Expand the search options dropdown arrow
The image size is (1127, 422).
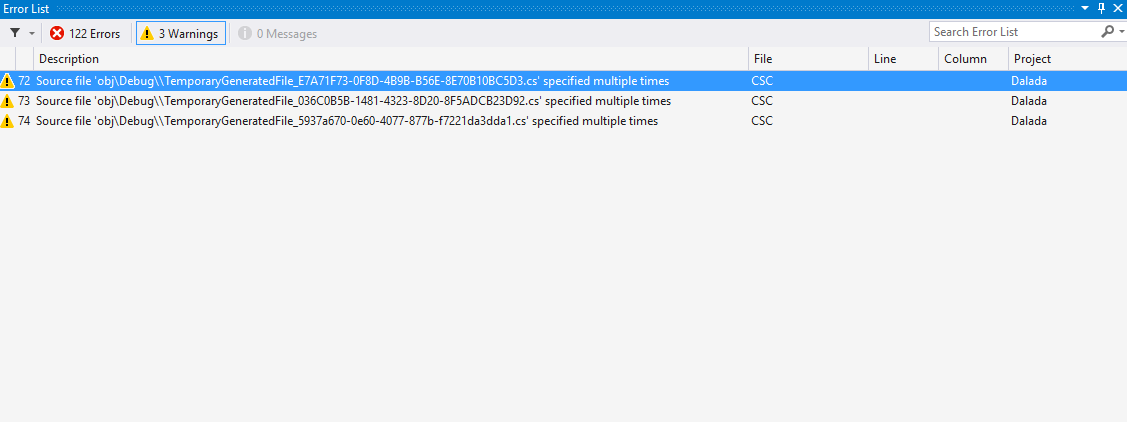1121,32
